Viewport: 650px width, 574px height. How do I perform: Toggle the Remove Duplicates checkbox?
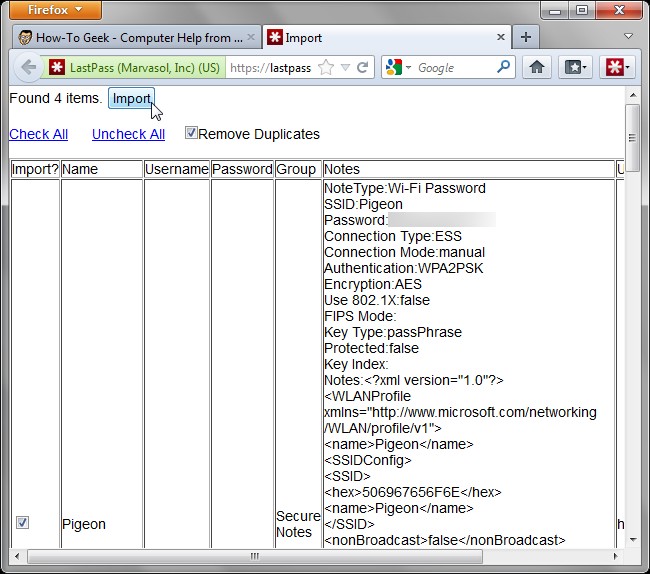tap(191, 133)
